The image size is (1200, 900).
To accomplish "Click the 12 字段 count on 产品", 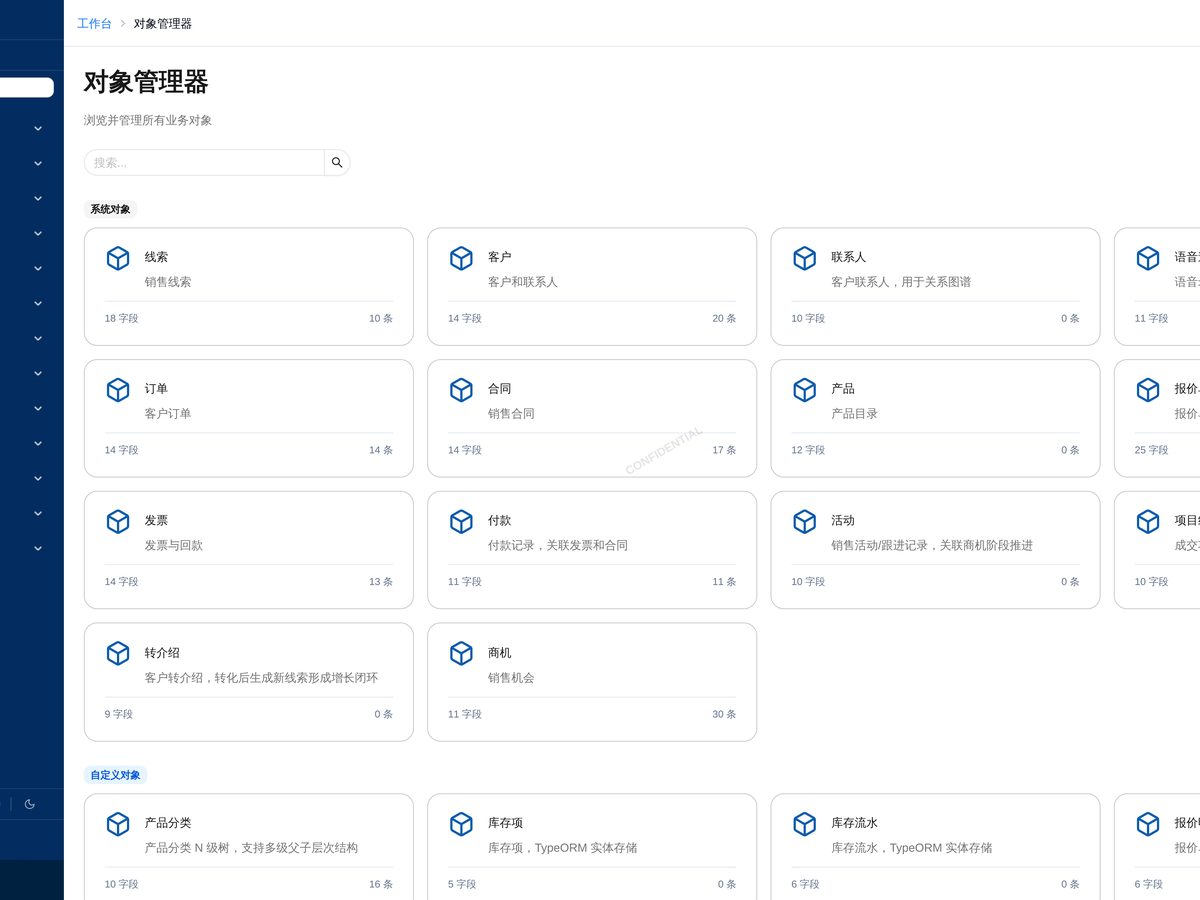I will click(x=808, y=450).
